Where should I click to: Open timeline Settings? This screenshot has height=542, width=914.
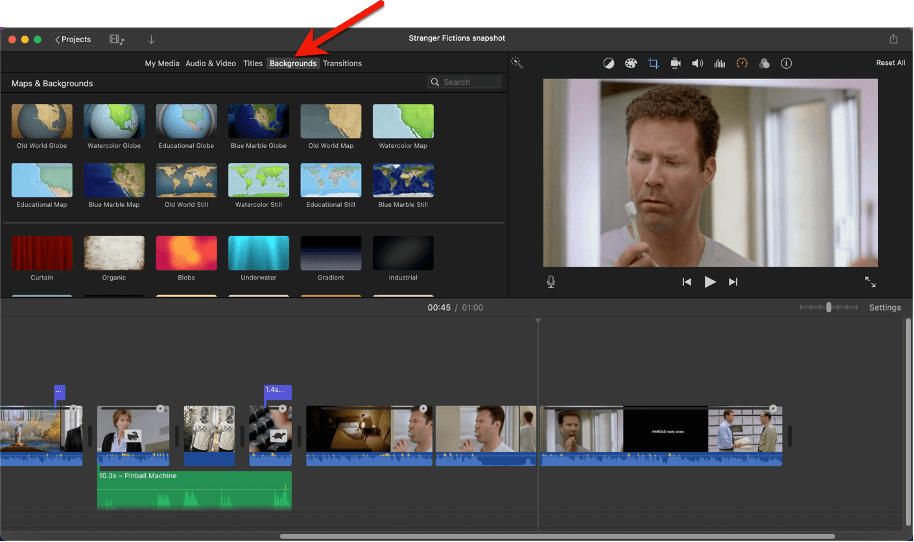coord(884,307)
